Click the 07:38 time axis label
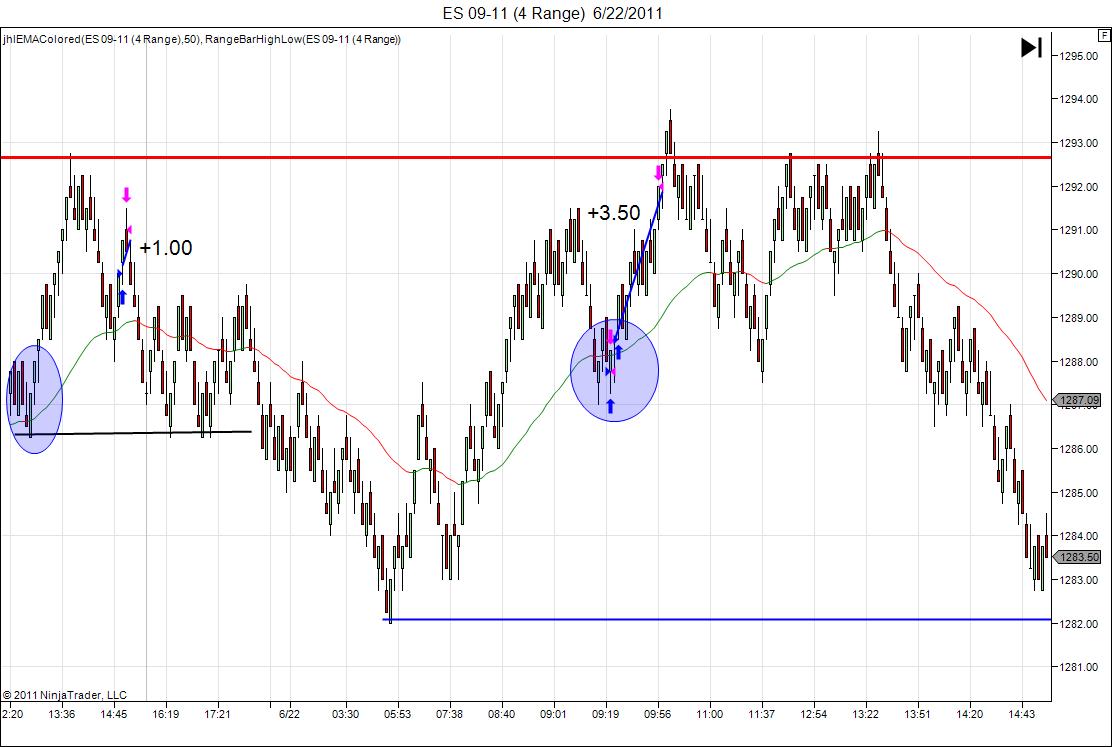 pos(449,714)
